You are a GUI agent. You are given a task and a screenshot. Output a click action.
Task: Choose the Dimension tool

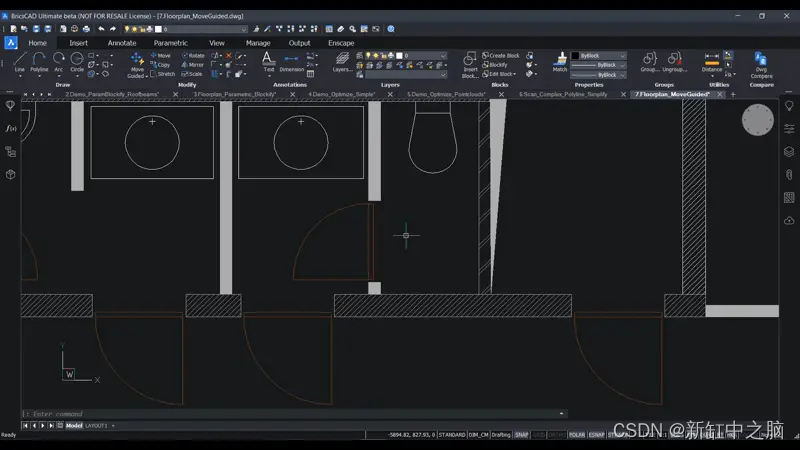pos(291,62)
